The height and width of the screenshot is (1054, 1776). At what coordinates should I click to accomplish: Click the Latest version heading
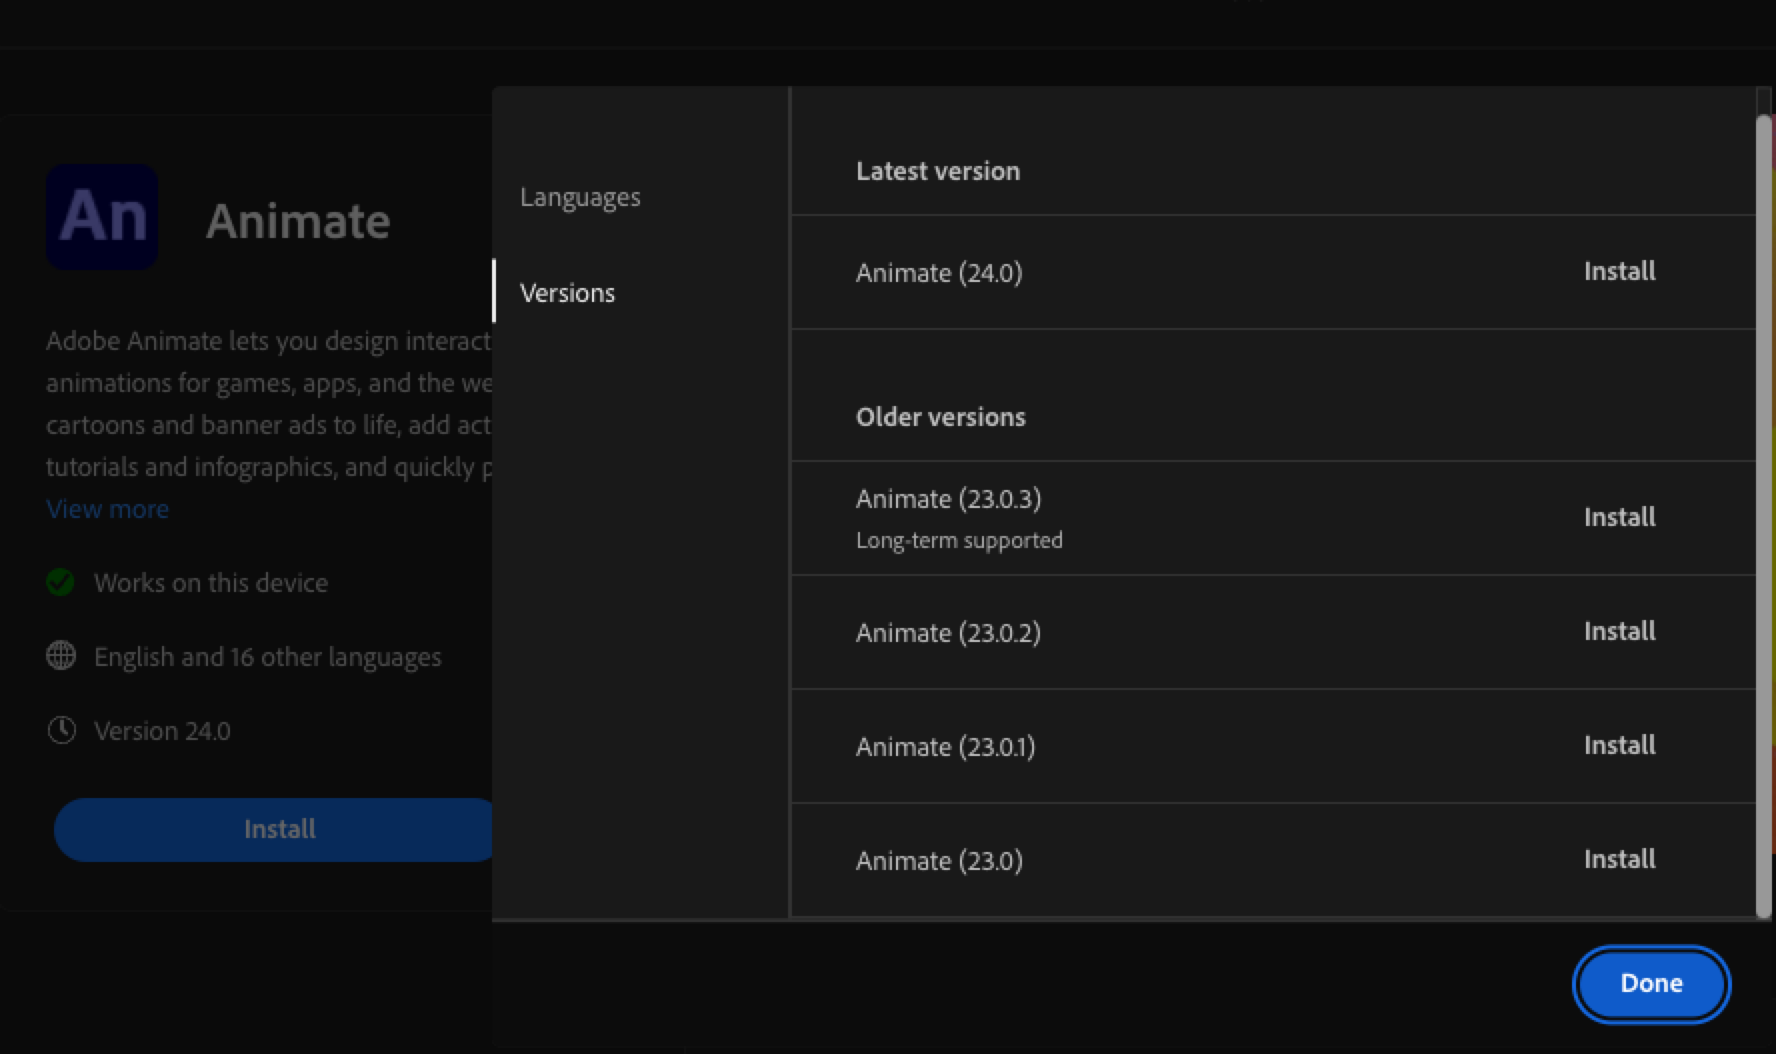[x=938, y=171]
